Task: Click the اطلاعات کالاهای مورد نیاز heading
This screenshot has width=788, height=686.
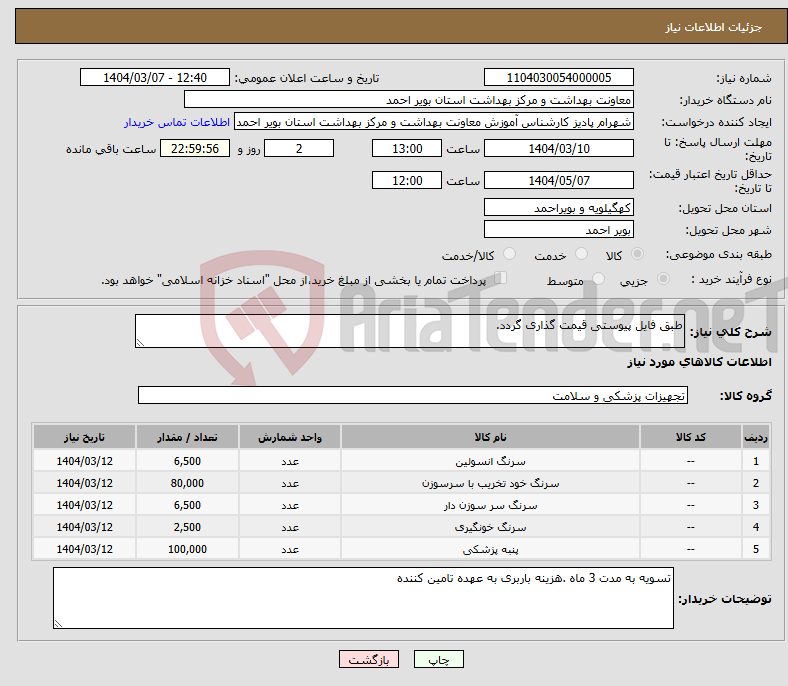Action: click(x=699, y=362)
